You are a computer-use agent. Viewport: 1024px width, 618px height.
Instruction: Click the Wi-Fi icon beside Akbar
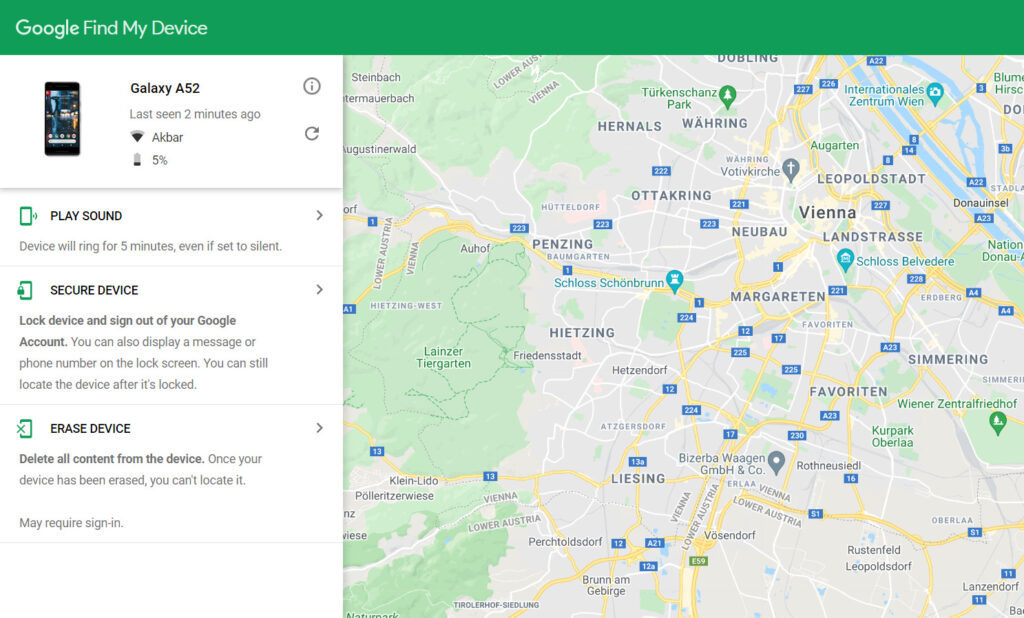click(136, 137)
